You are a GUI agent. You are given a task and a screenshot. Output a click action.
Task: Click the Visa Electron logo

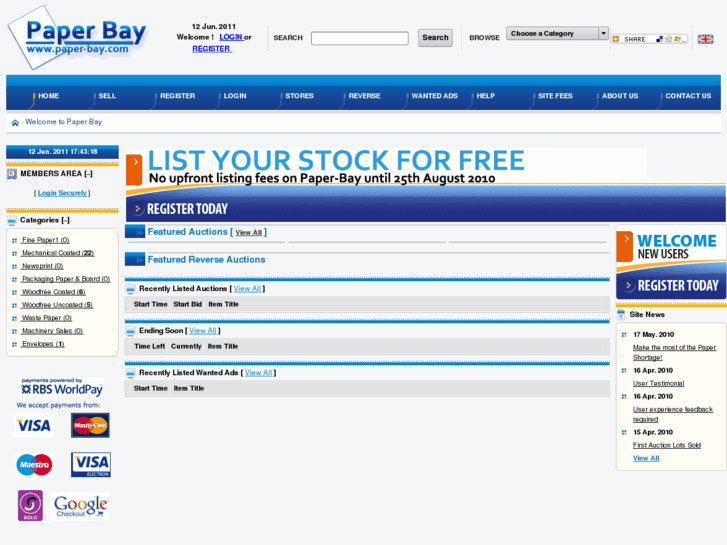click(91, 465)
